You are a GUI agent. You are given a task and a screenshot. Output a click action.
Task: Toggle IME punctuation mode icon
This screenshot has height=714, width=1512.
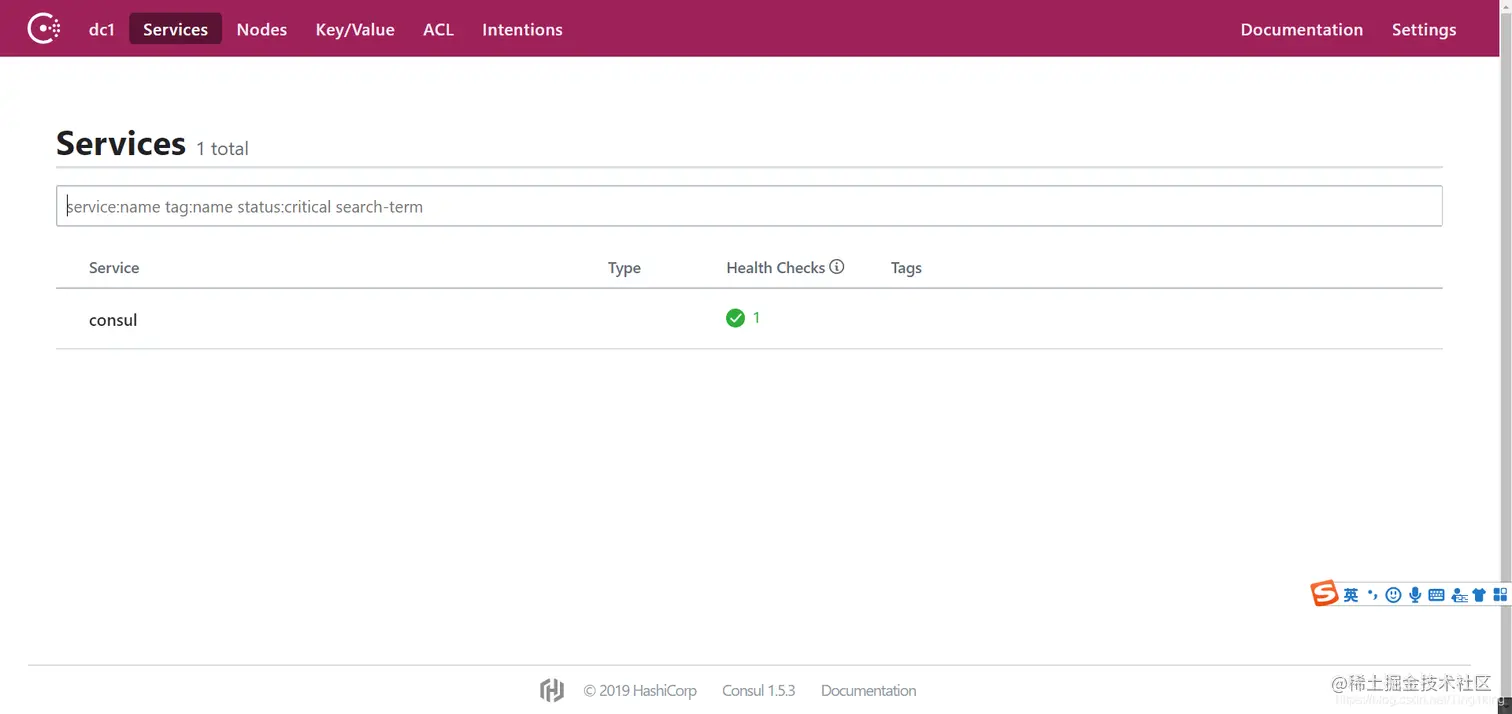[1373, 595]
